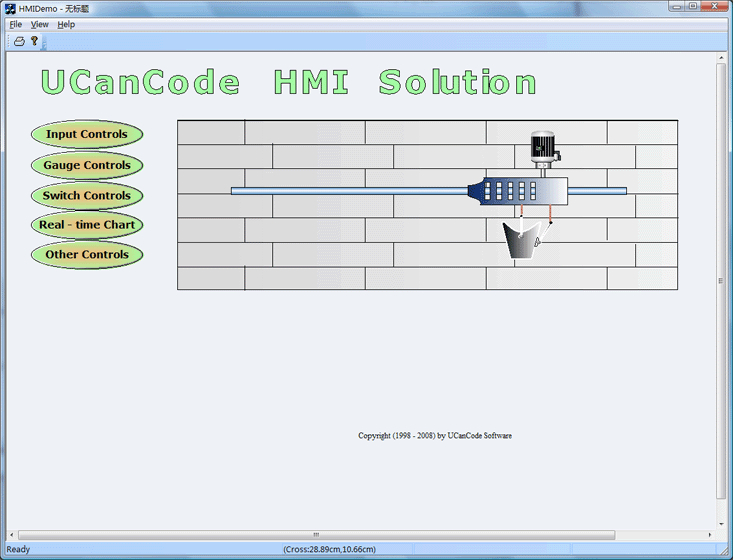The width and height of the screenshot is (733, 560).
Task: Click the HMIDemo app icon in title bar
Action: point(10,8)
